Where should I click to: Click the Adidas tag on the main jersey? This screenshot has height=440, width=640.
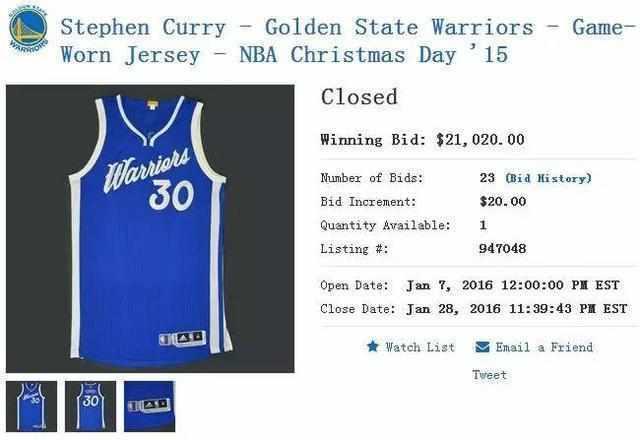point(182,338)
